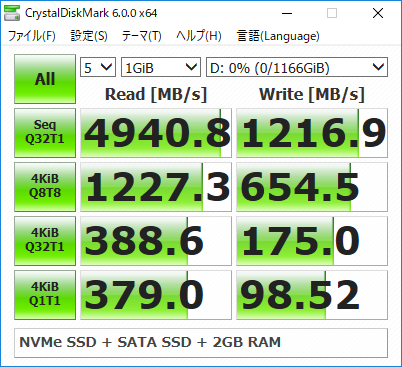The image size is (402, 367).
Task: Click the 4KiB Q8T8 write result 654.5
Action: click(312, 187)
